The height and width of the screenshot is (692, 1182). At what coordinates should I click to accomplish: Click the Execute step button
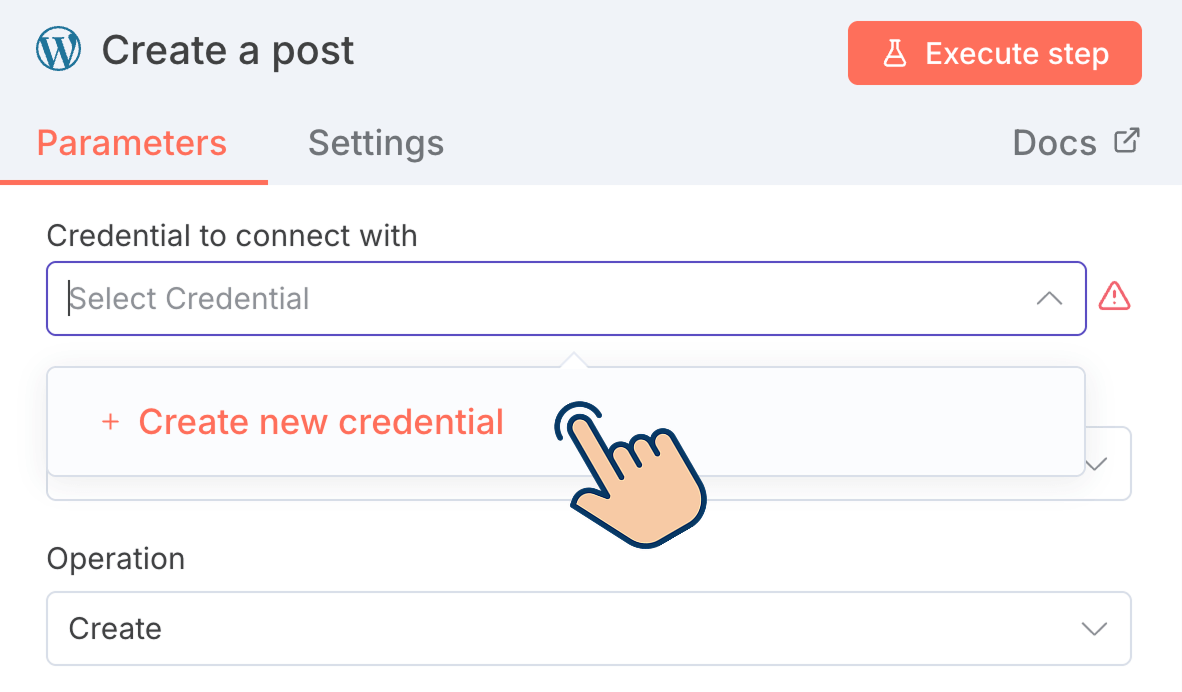[994, 53]
